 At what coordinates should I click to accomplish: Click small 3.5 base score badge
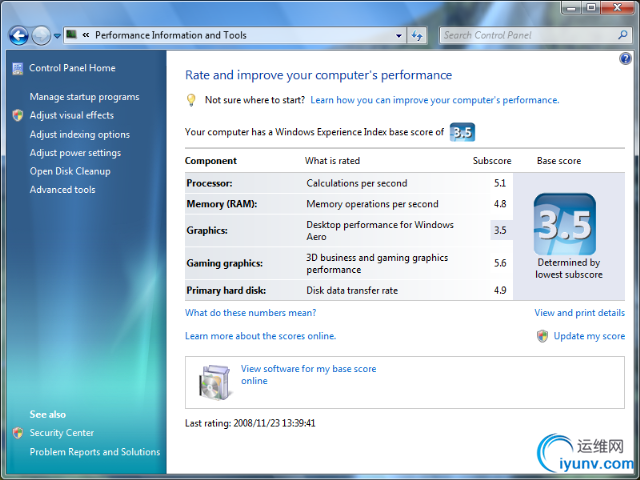pyautogui.click(x=462, y=132)
